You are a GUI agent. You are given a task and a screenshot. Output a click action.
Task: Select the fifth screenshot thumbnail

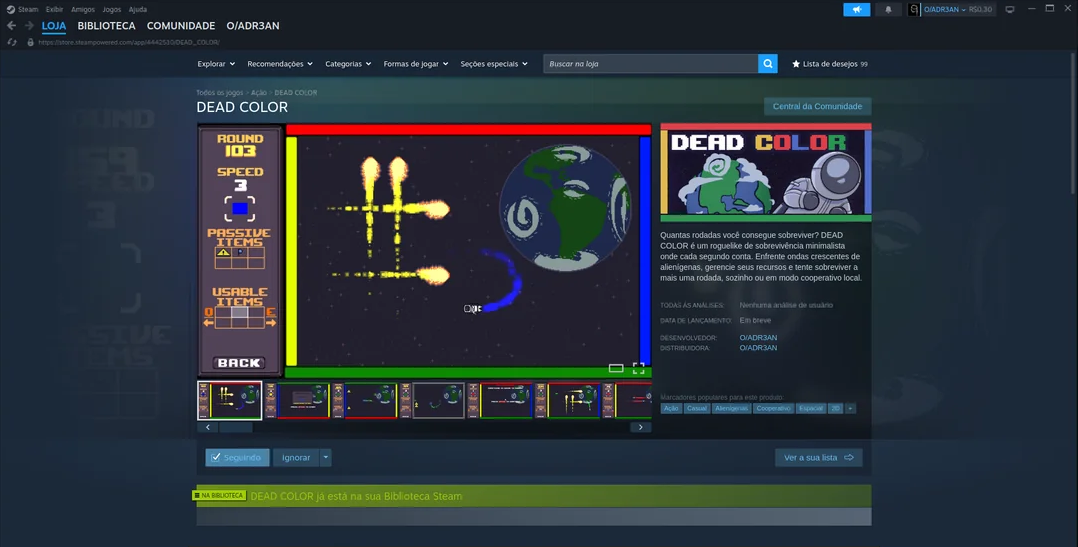click(x=500, y=401)
